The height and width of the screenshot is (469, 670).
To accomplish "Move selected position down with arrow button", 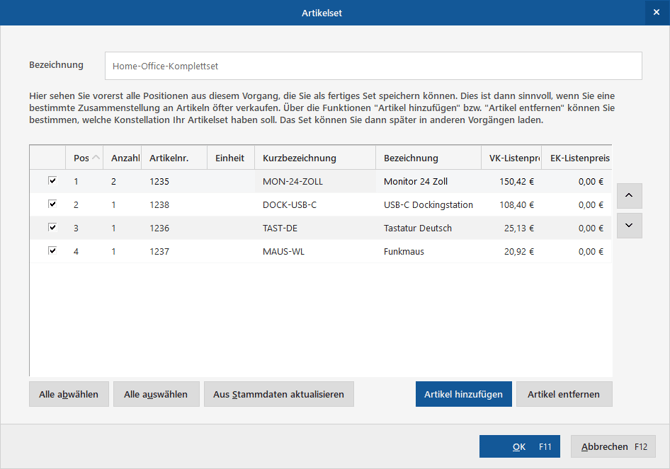I will (x=629, y=226).
